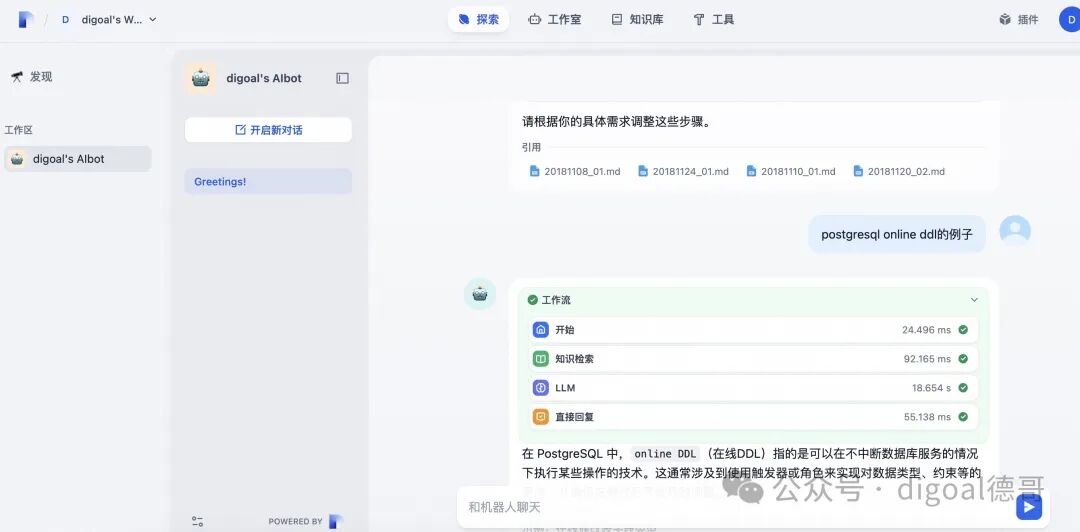Click the blue send message button
The image size is (1080, 532).
tap(1029, 507)
